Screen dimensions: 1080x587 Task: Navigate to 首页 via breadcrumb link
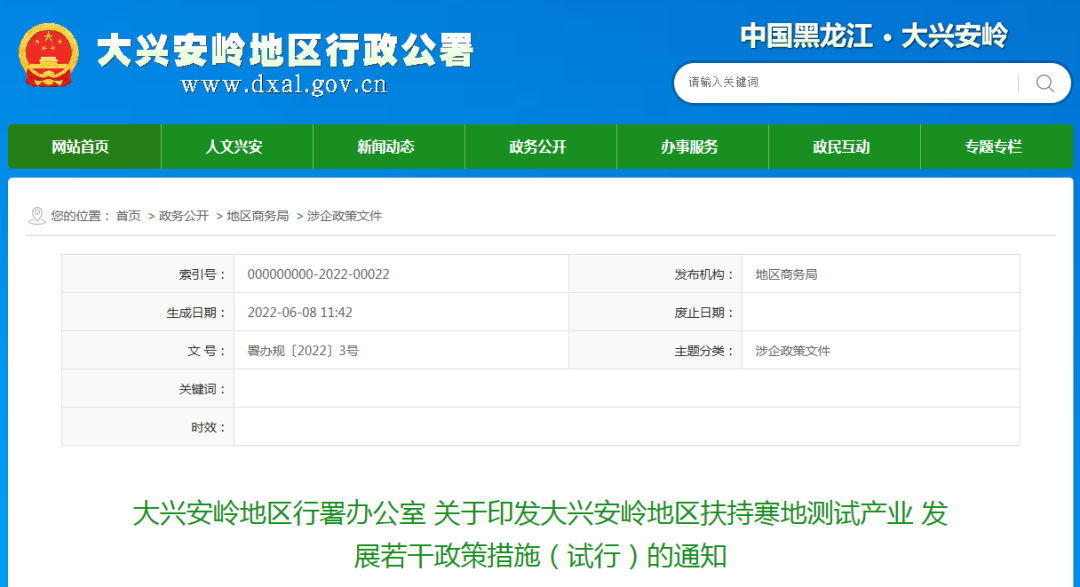126,216
